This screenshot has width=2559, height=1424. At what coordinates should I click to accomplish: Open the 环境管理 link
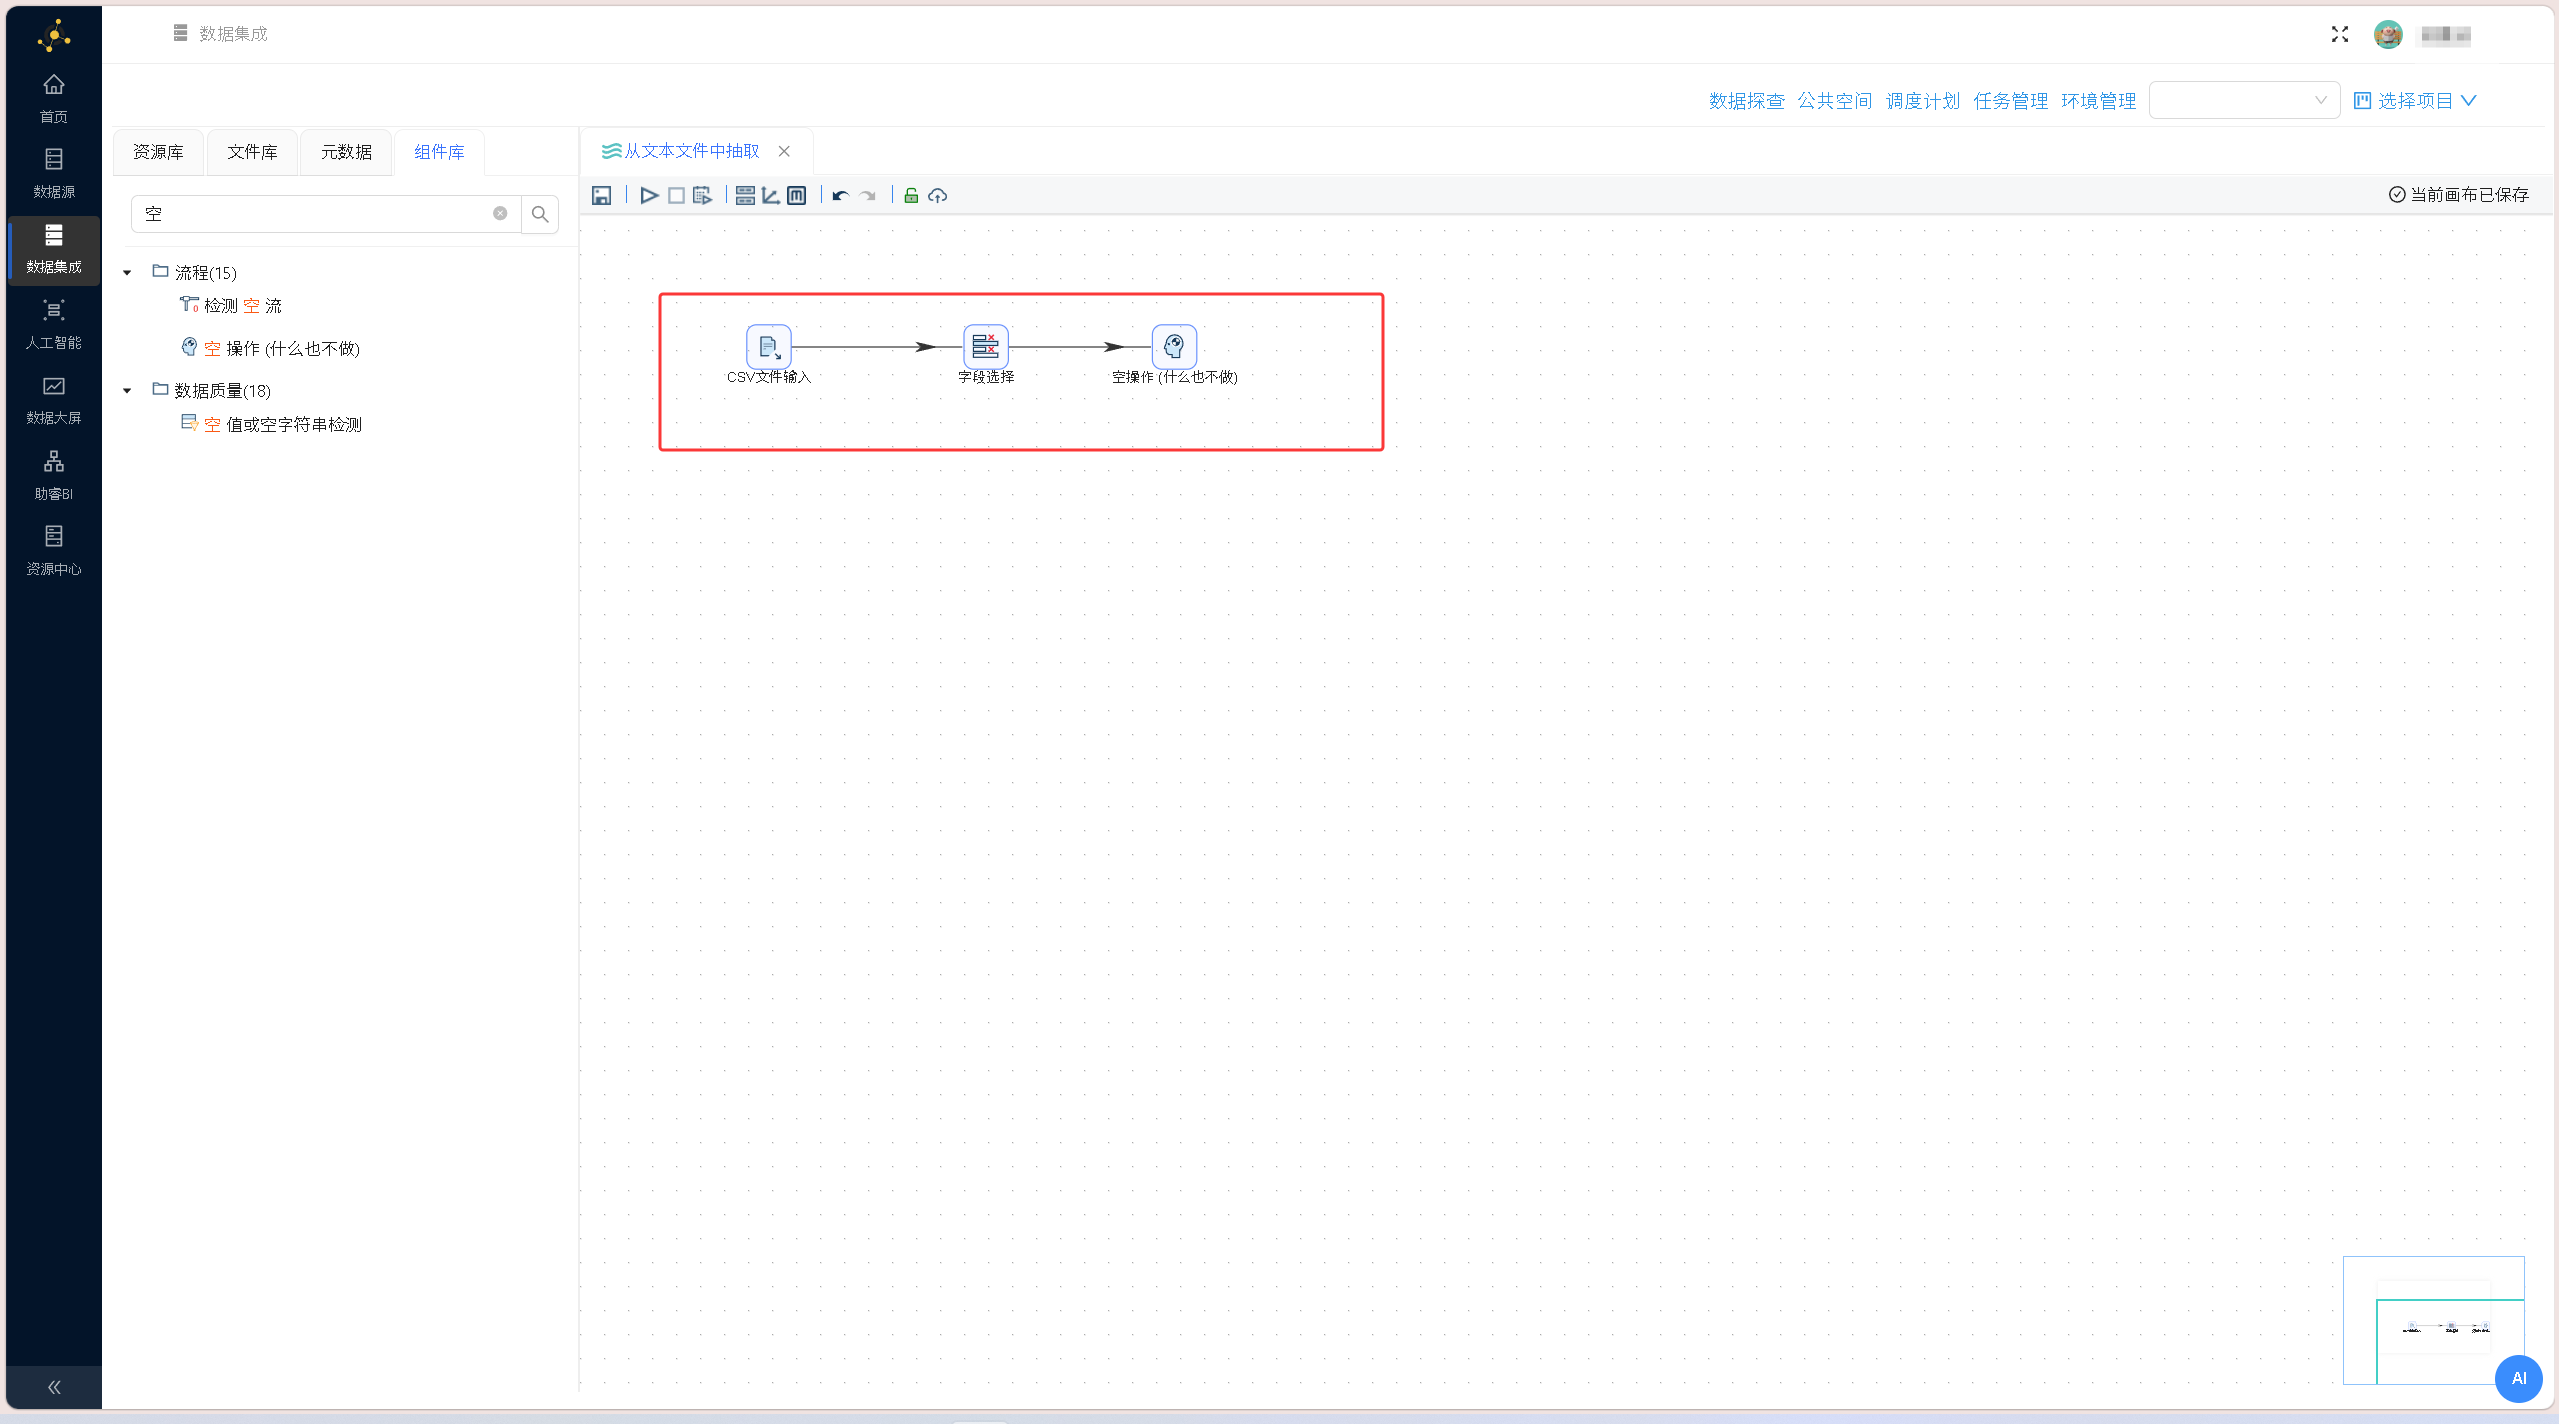pyautogui.click(x=2098, y=101)
